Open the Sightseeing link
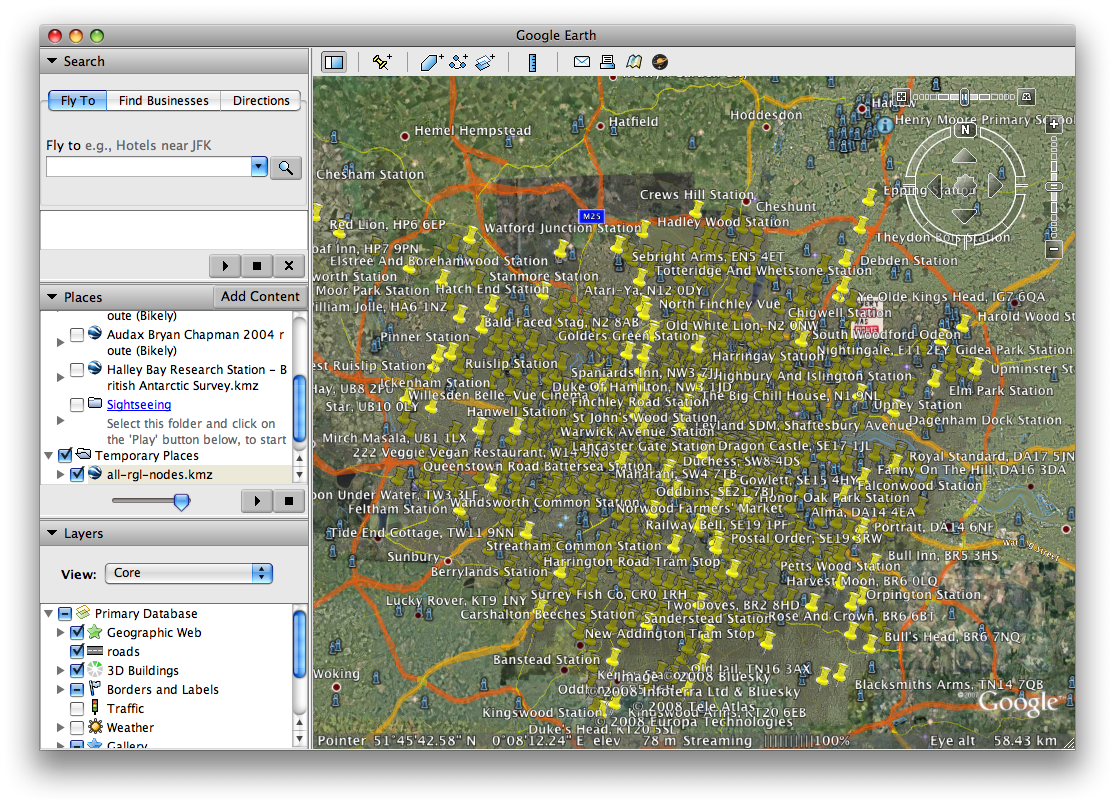1115x805 pixels. click(139, 405)
